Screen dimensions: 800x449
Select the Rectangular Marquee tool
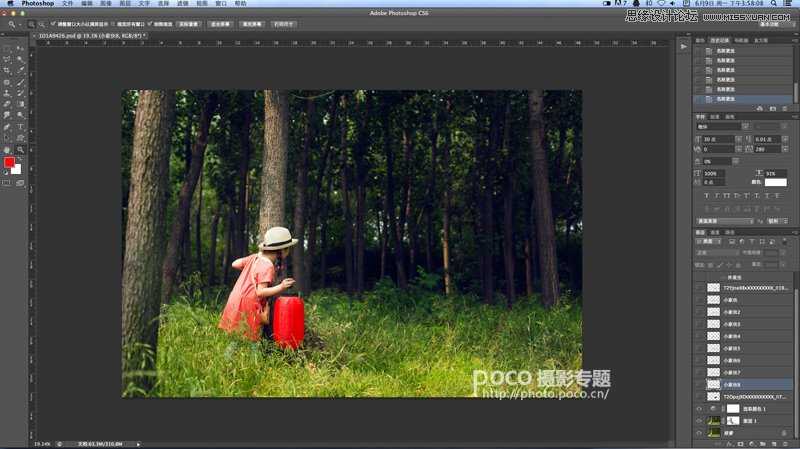coord(7,48)
